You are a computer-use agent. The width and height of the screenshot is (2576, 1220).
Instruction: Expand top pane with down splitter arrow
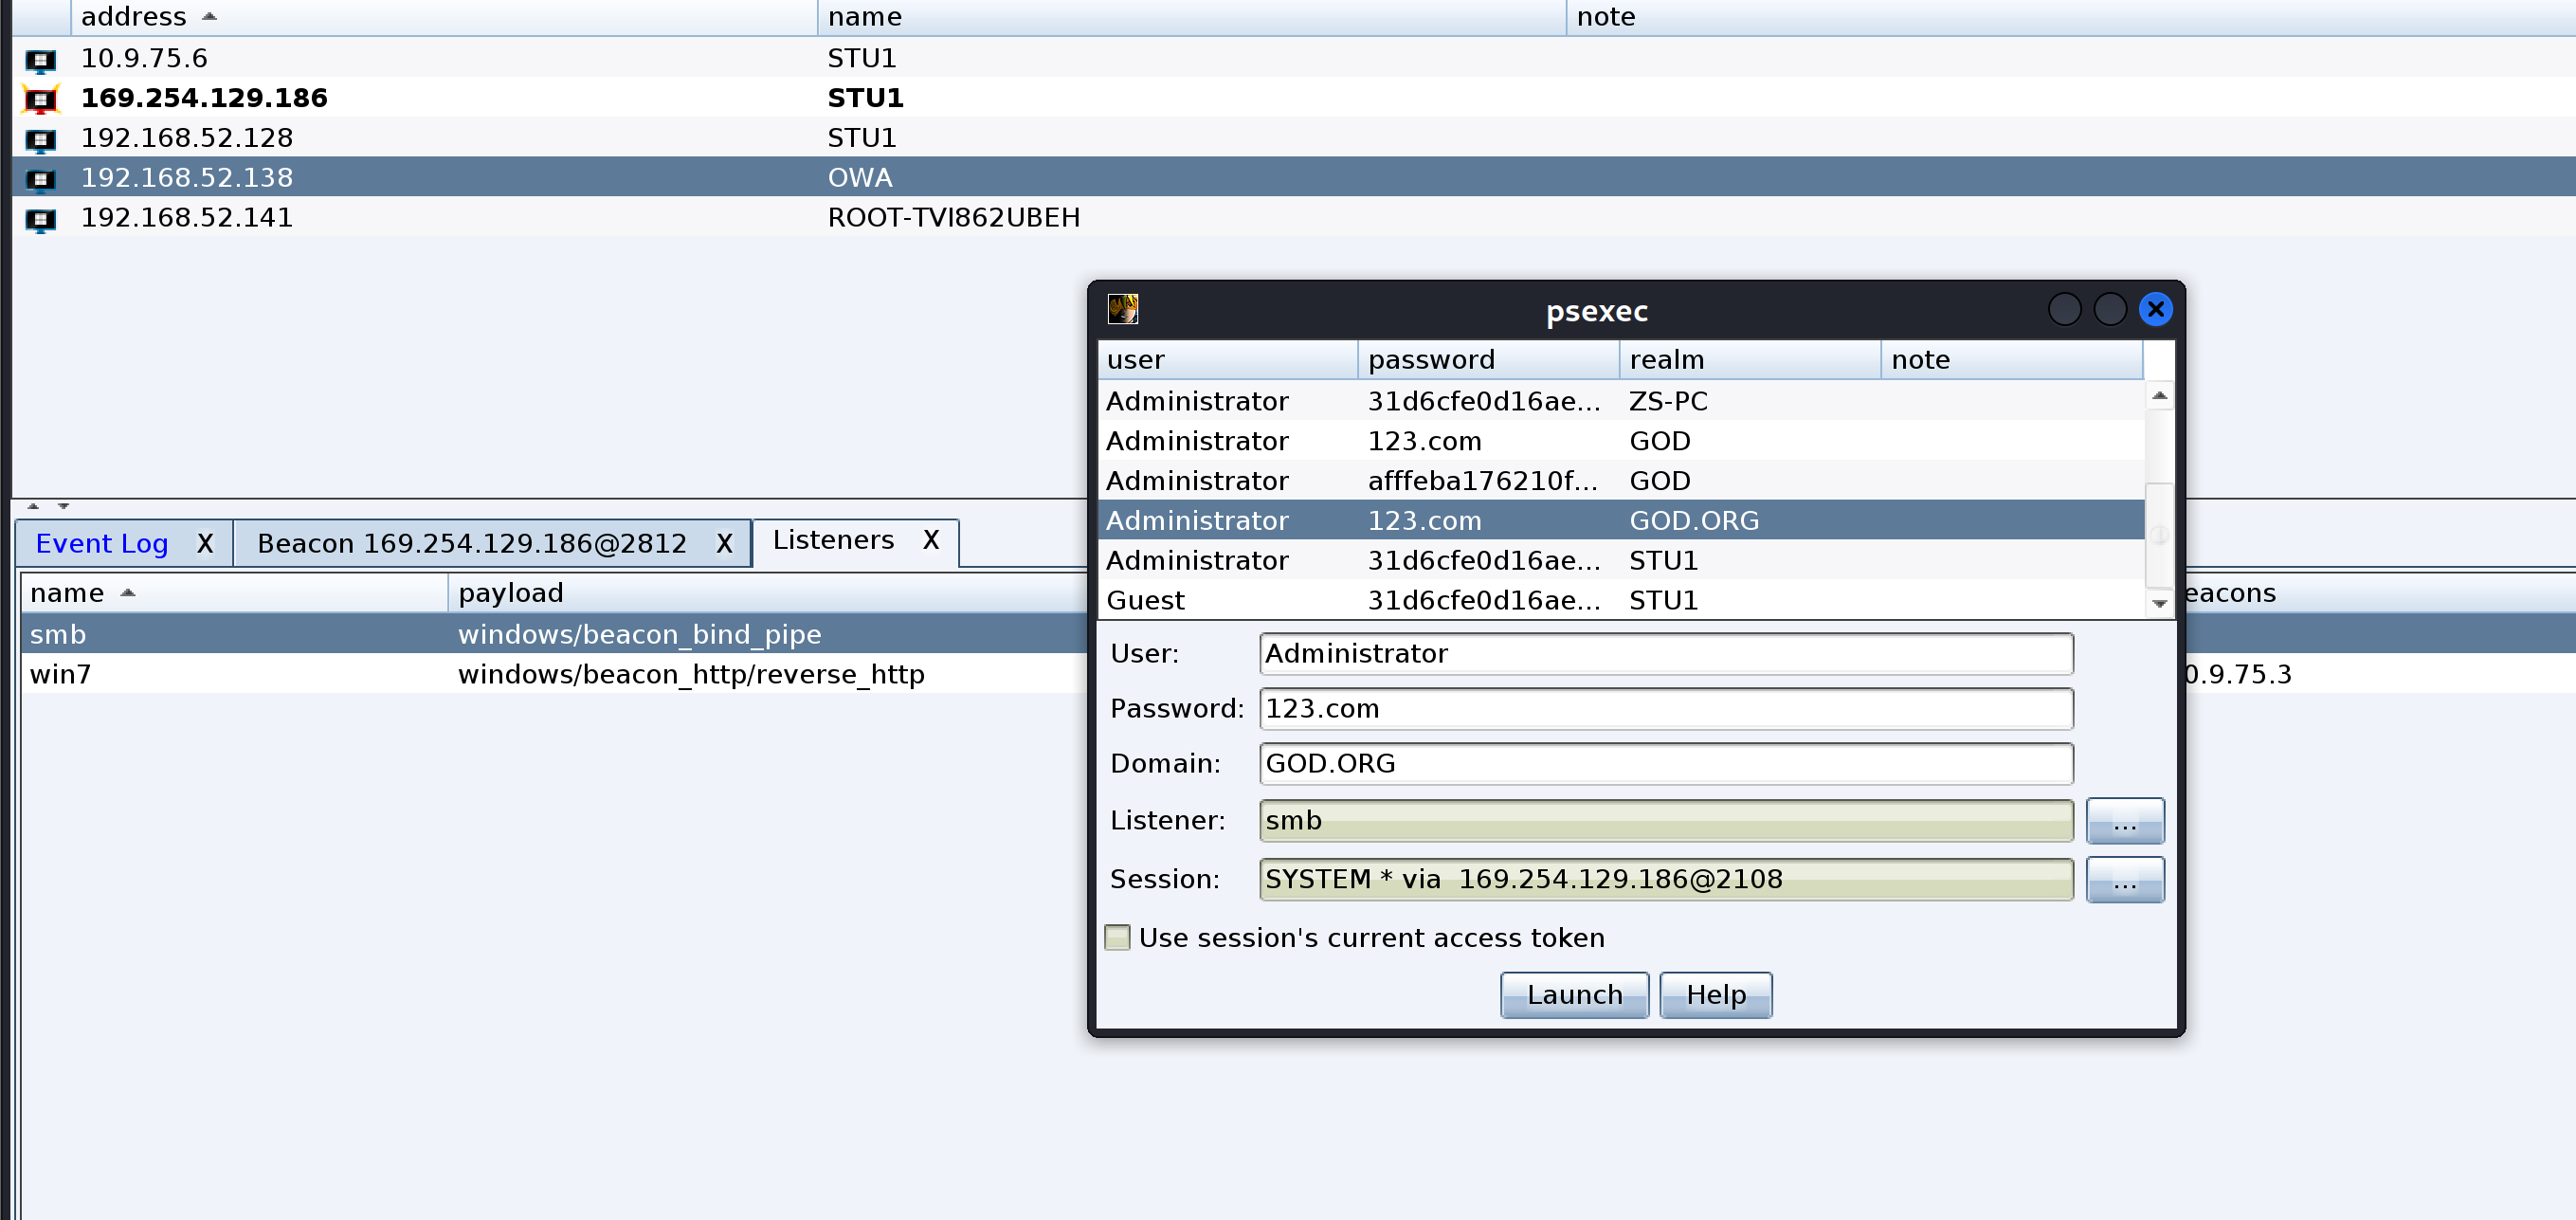coord(63,506)
